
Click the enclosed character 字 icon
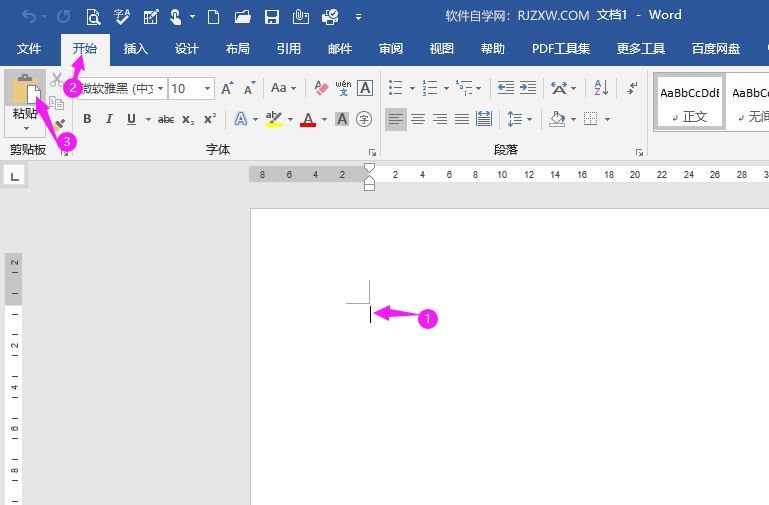[x=363, y=119]
